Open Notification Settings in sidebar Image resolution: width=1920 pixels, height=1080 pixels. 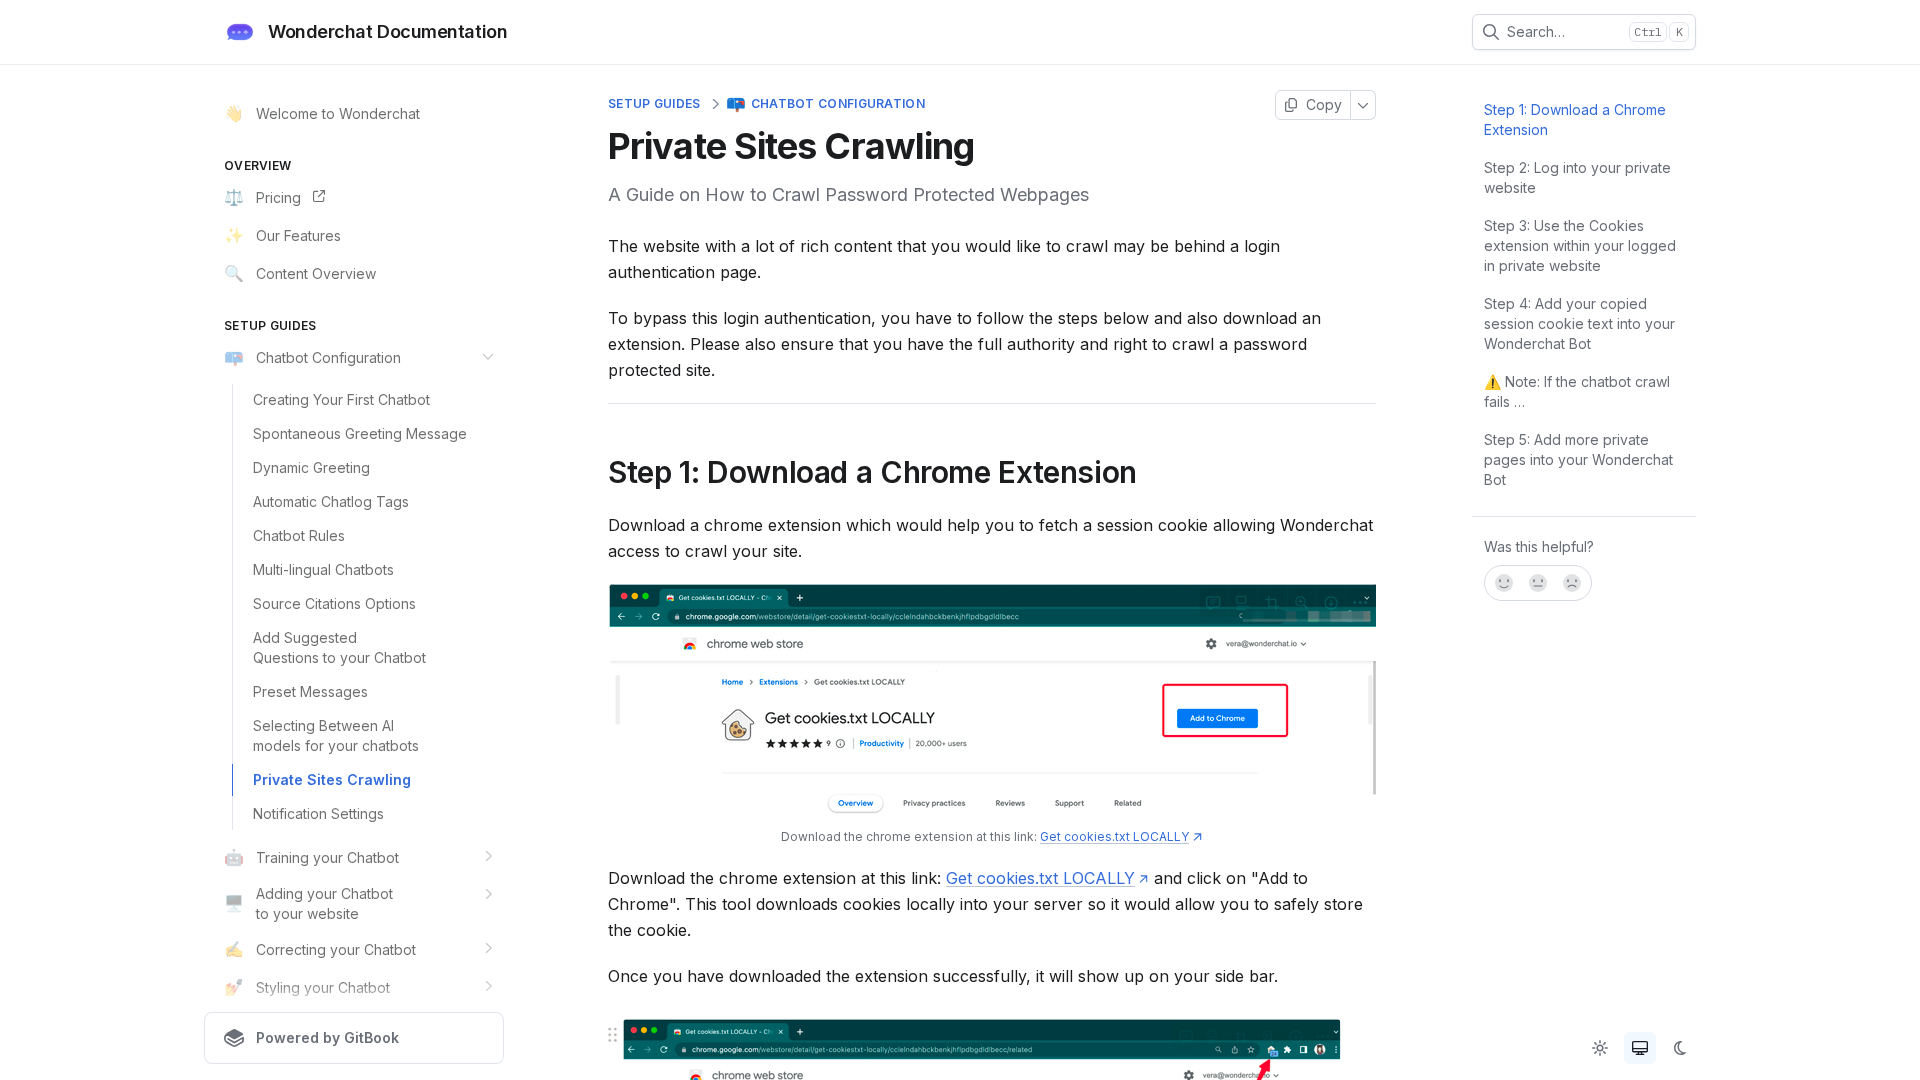[318, 814]
